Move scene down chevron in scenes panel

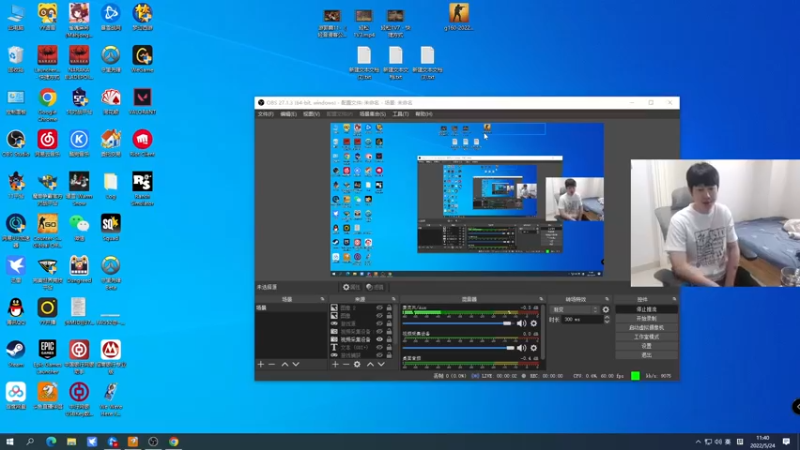296,364
